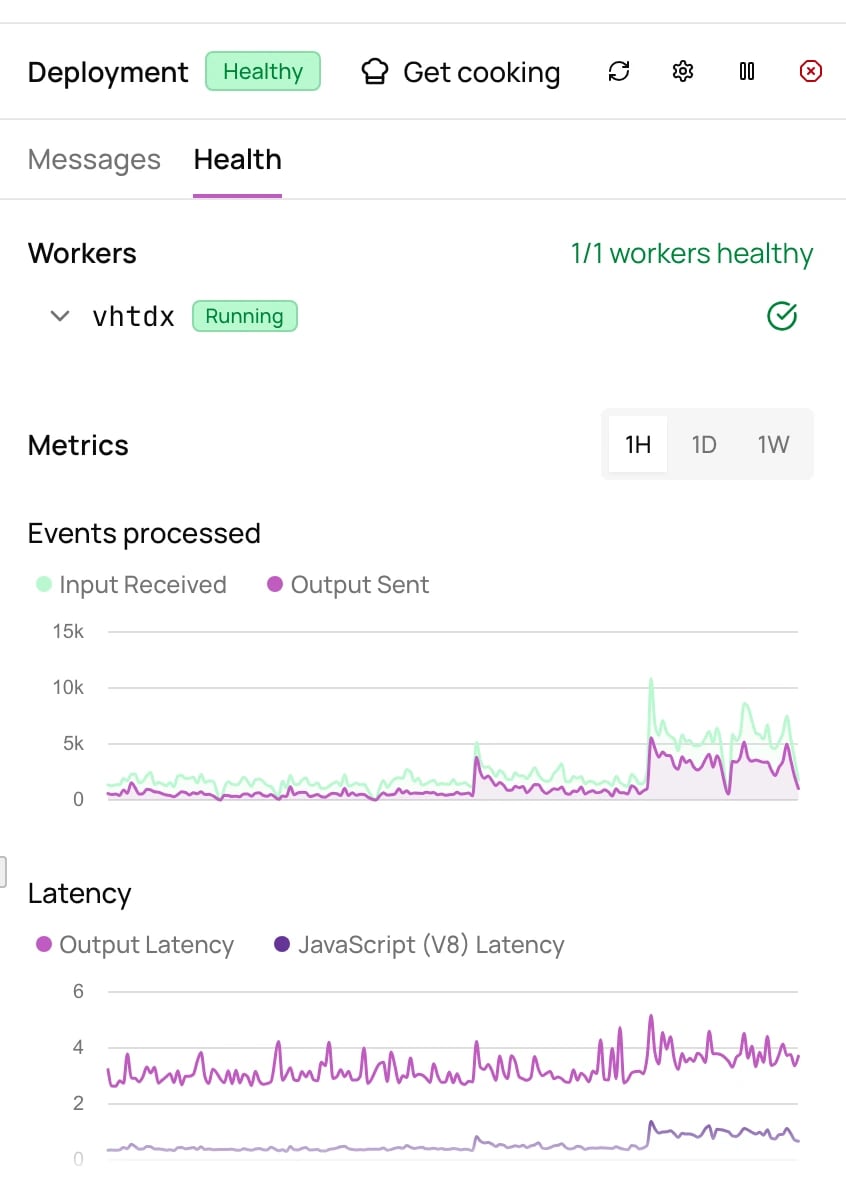Click the 10k axis label
Screen dimensions: 846x1180
tap(68, 687)
